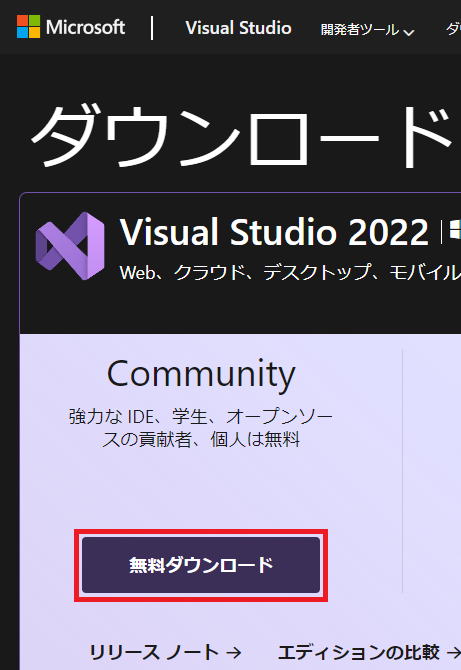Click the arrow after エディションの比較
This screenshot has height=670, width=461.
(x=454, y=653)
